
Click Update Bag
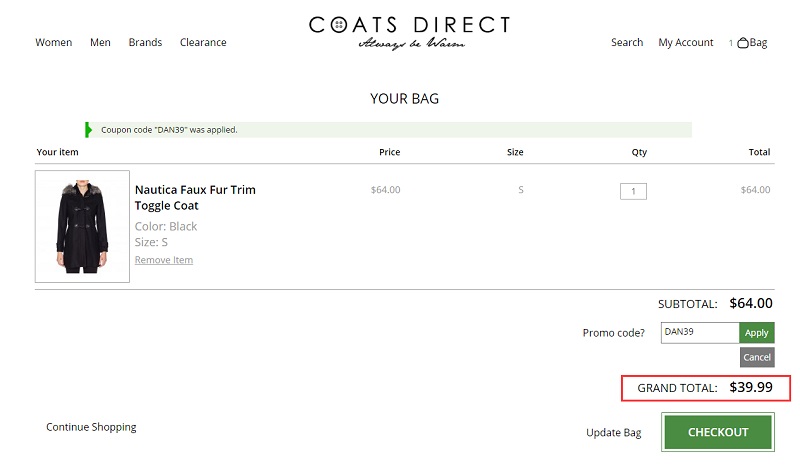(x=613, y=433)
